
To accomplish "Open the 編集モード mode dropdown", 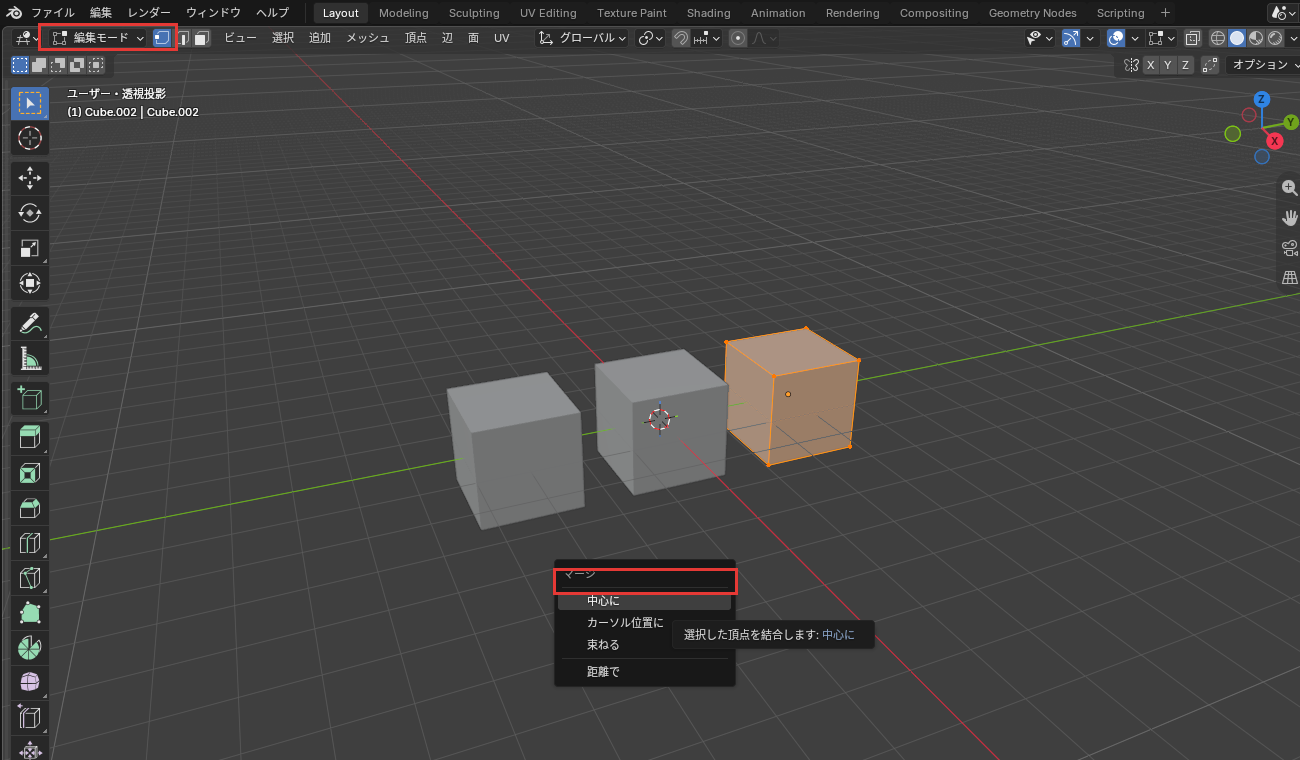I will [x=98, y=38].
